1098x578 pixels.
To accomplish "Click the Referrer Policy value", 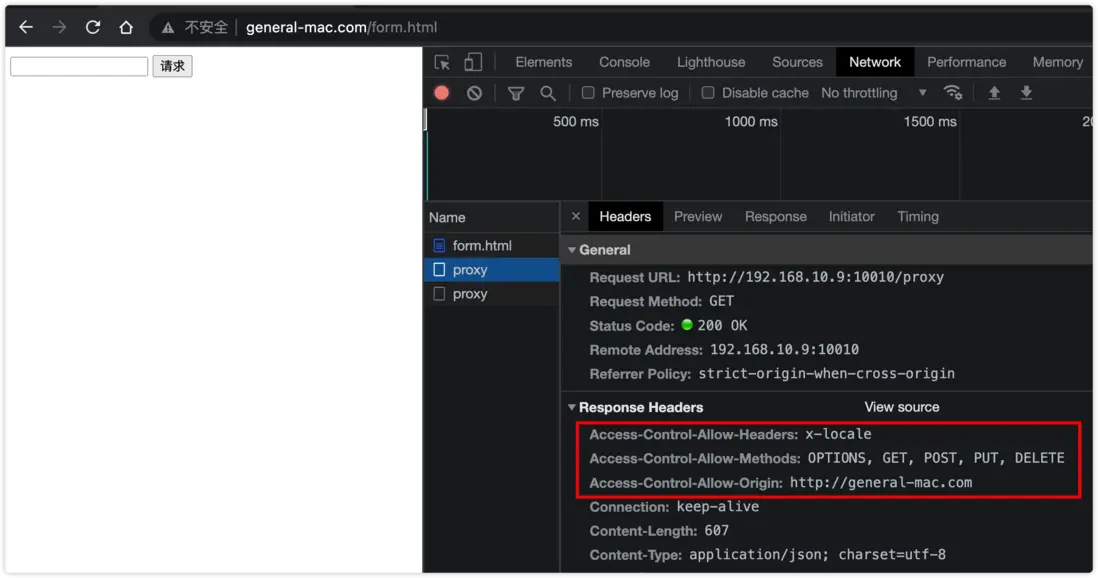I will tap(826, 374).
